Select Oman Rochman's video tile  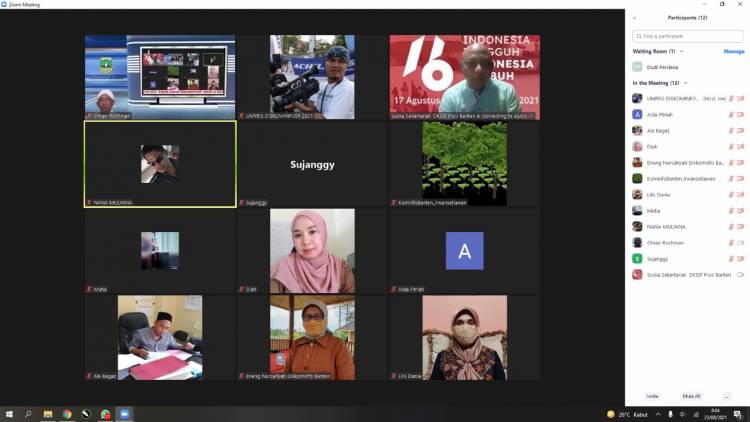(x=160, y=77)
